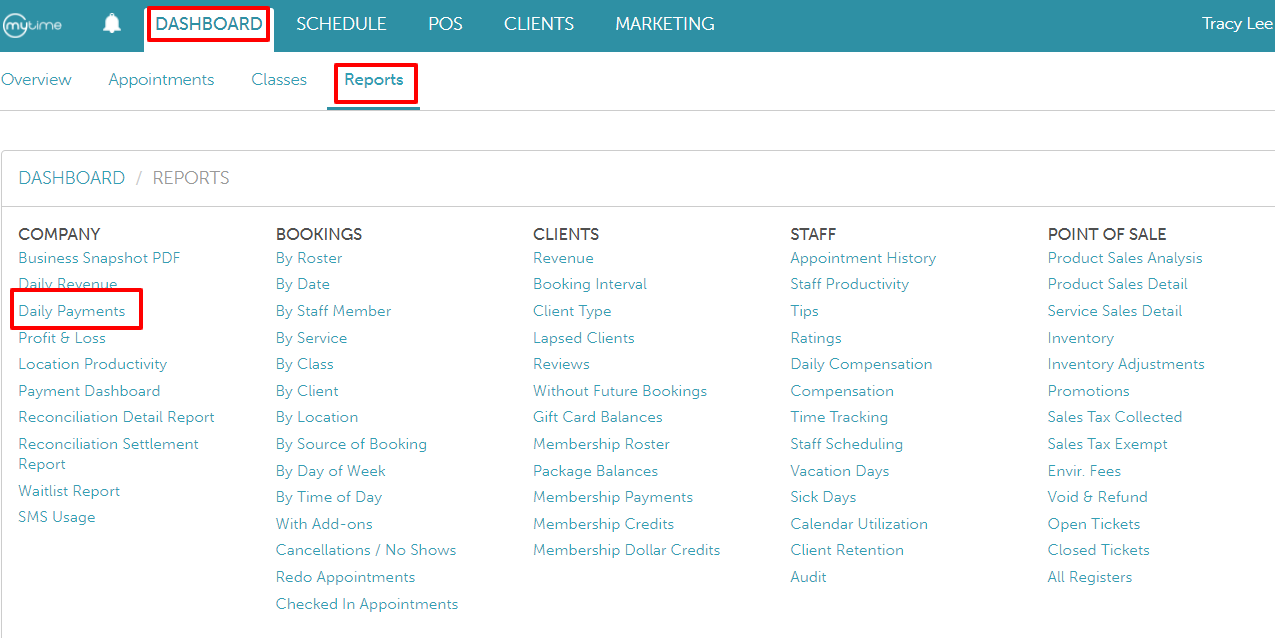Open the Closed Tickets report

click(1099, 550)
